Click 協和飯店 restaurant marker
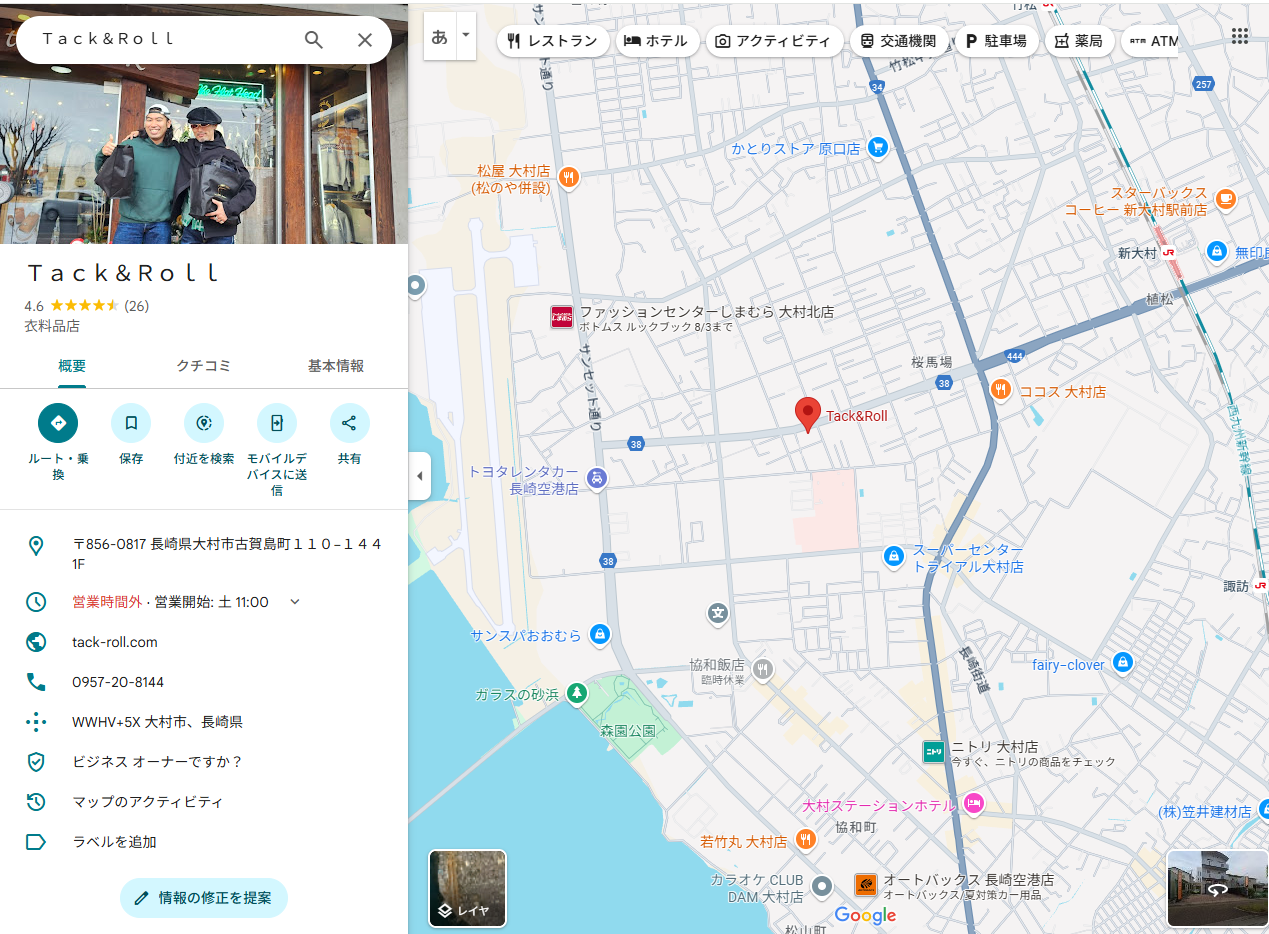Viewport: 1269px width, 934px height. pyautogui.click(x=763, y=670)
